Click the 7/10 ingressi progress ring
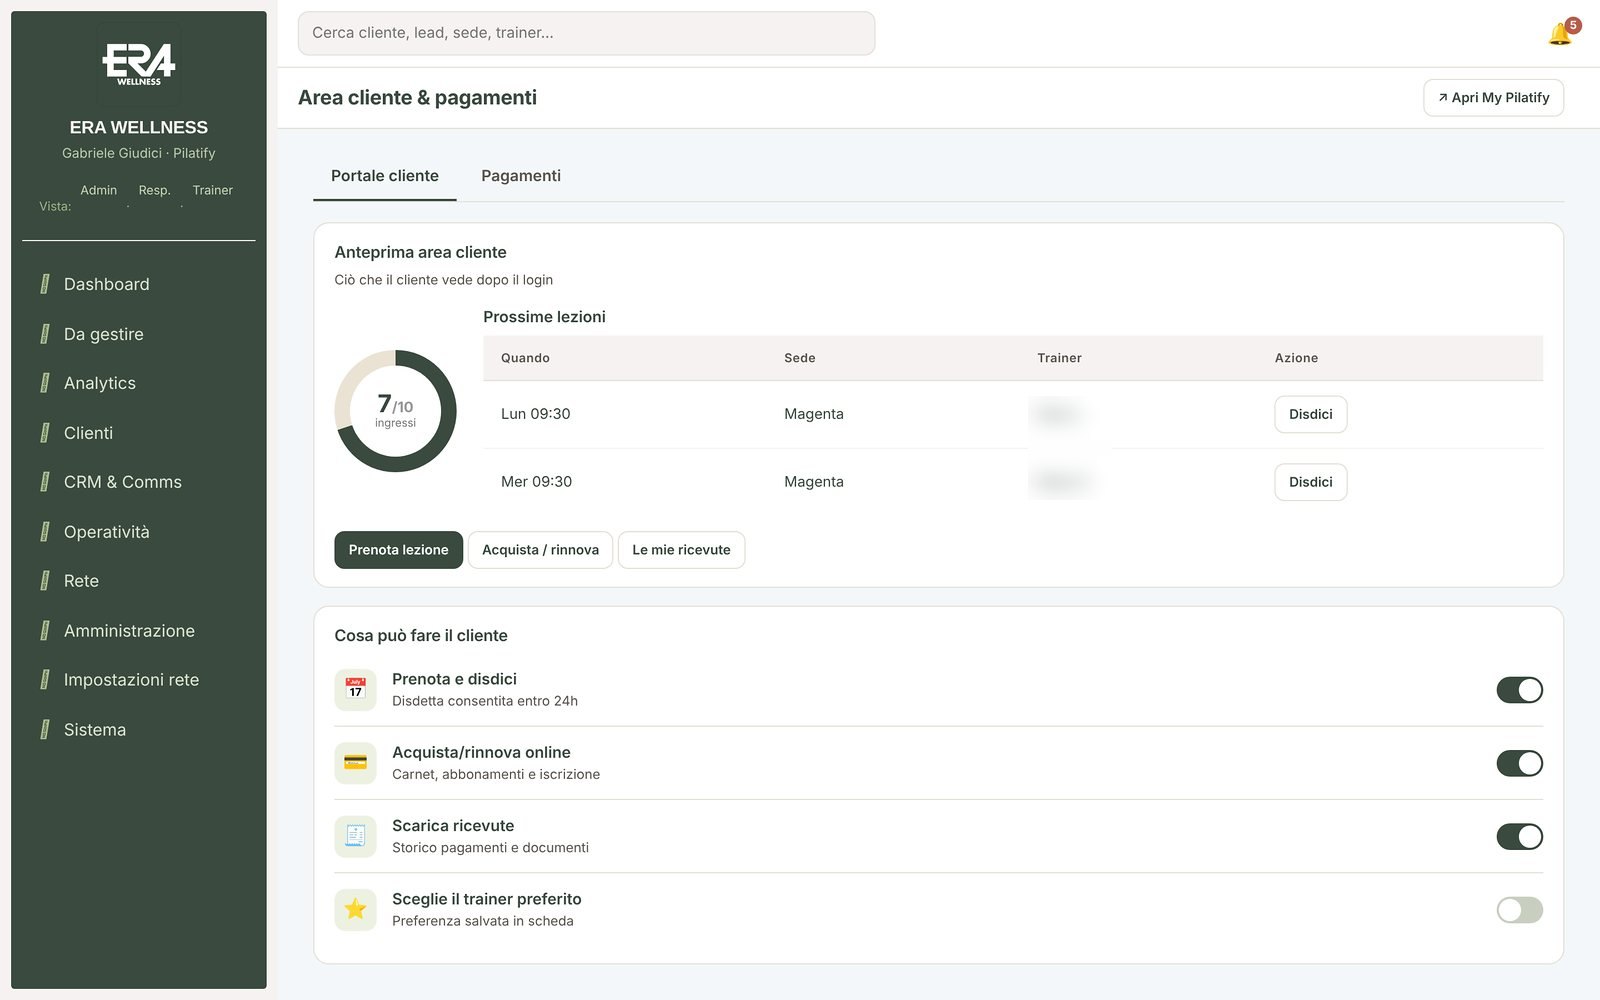The width and height of the screenshot is (1600, 1000). coord(395,411)
